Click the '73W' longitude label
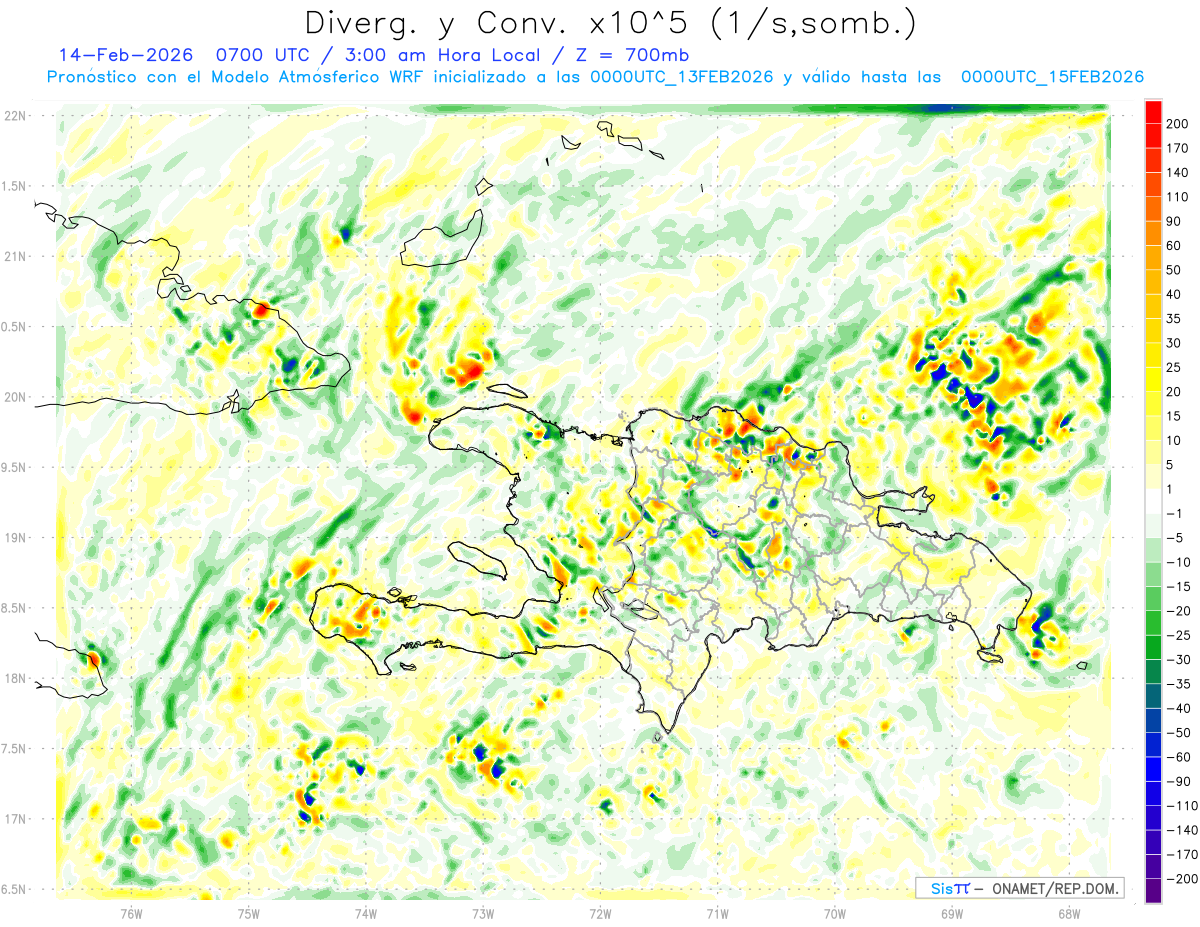The image size is (1200, 927). [483, 912]
